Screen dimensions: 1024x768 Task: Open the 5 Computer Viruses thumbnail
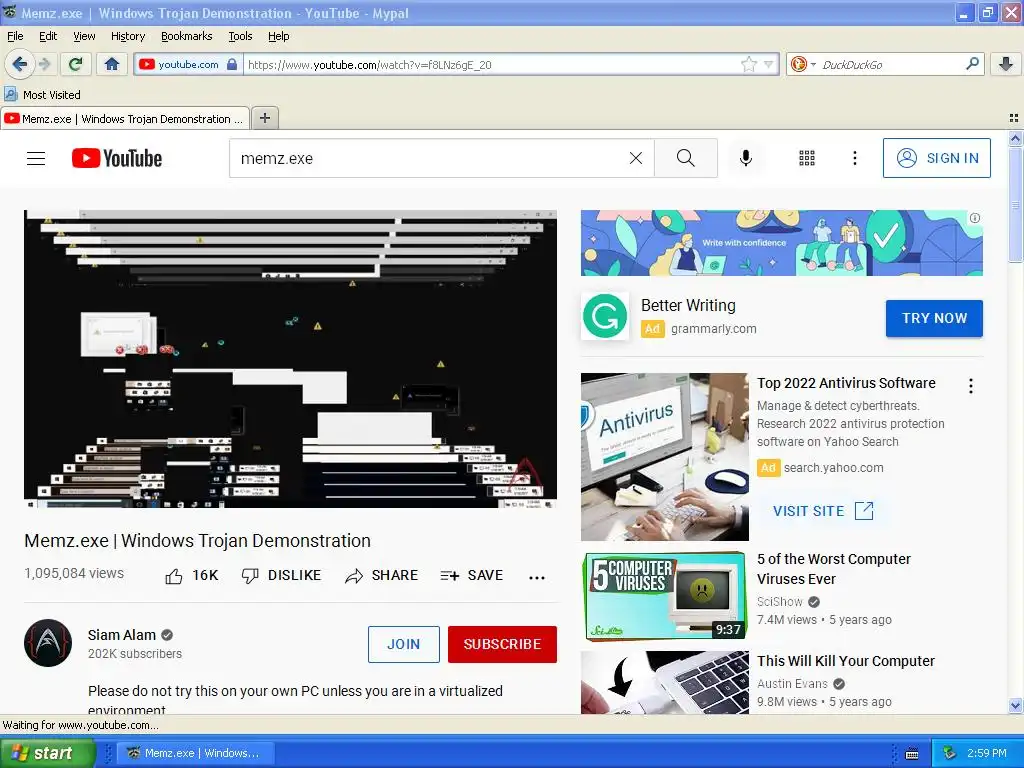(x=665, y=596)
